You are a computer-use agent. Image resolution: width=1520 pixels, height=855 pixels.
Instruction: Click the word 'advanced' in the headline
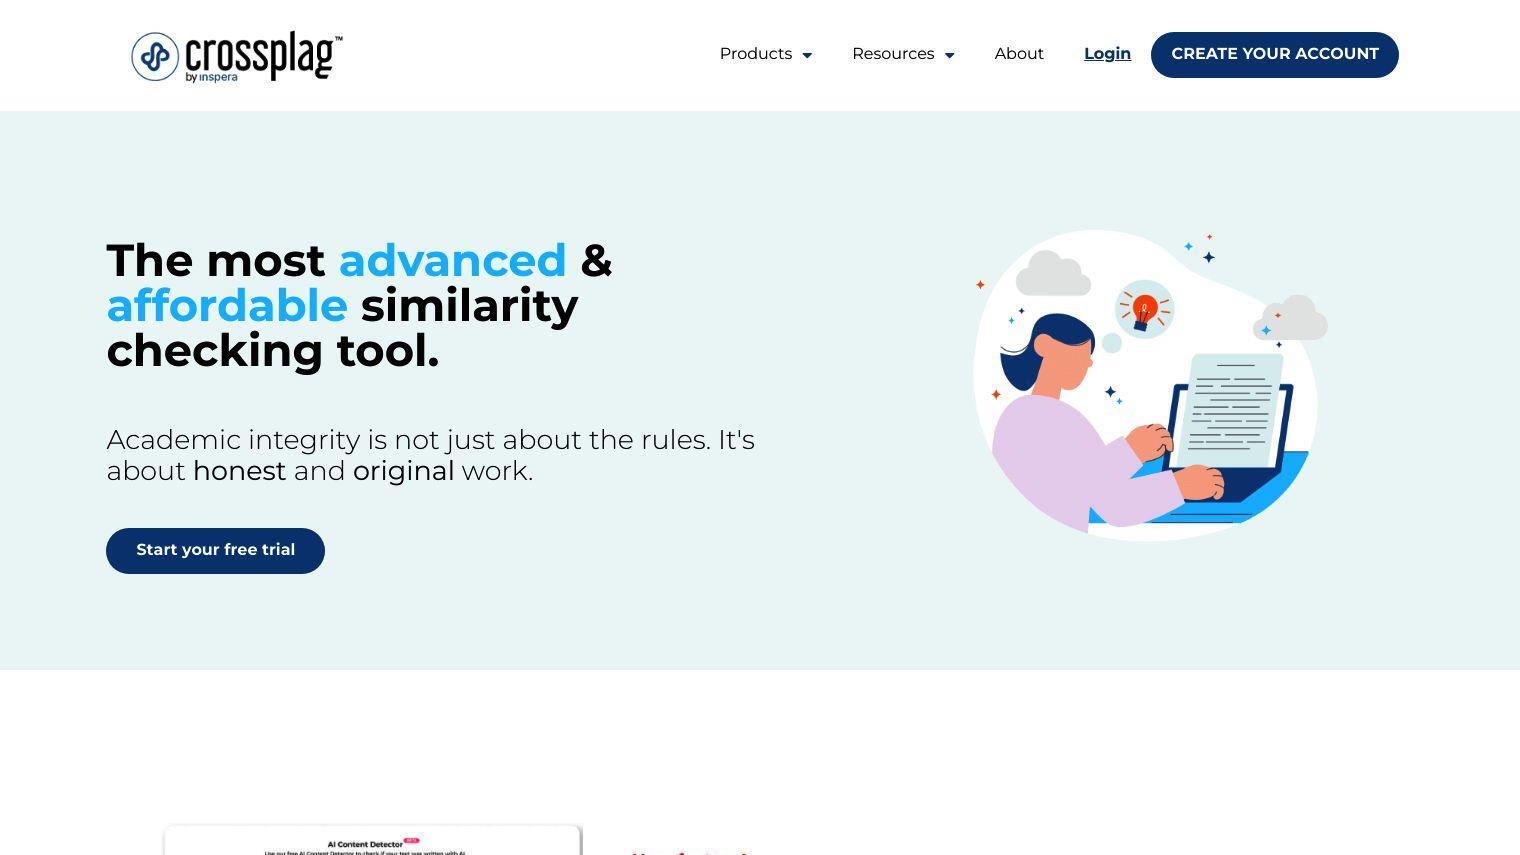pyautogui.click(x=453, y=261)
